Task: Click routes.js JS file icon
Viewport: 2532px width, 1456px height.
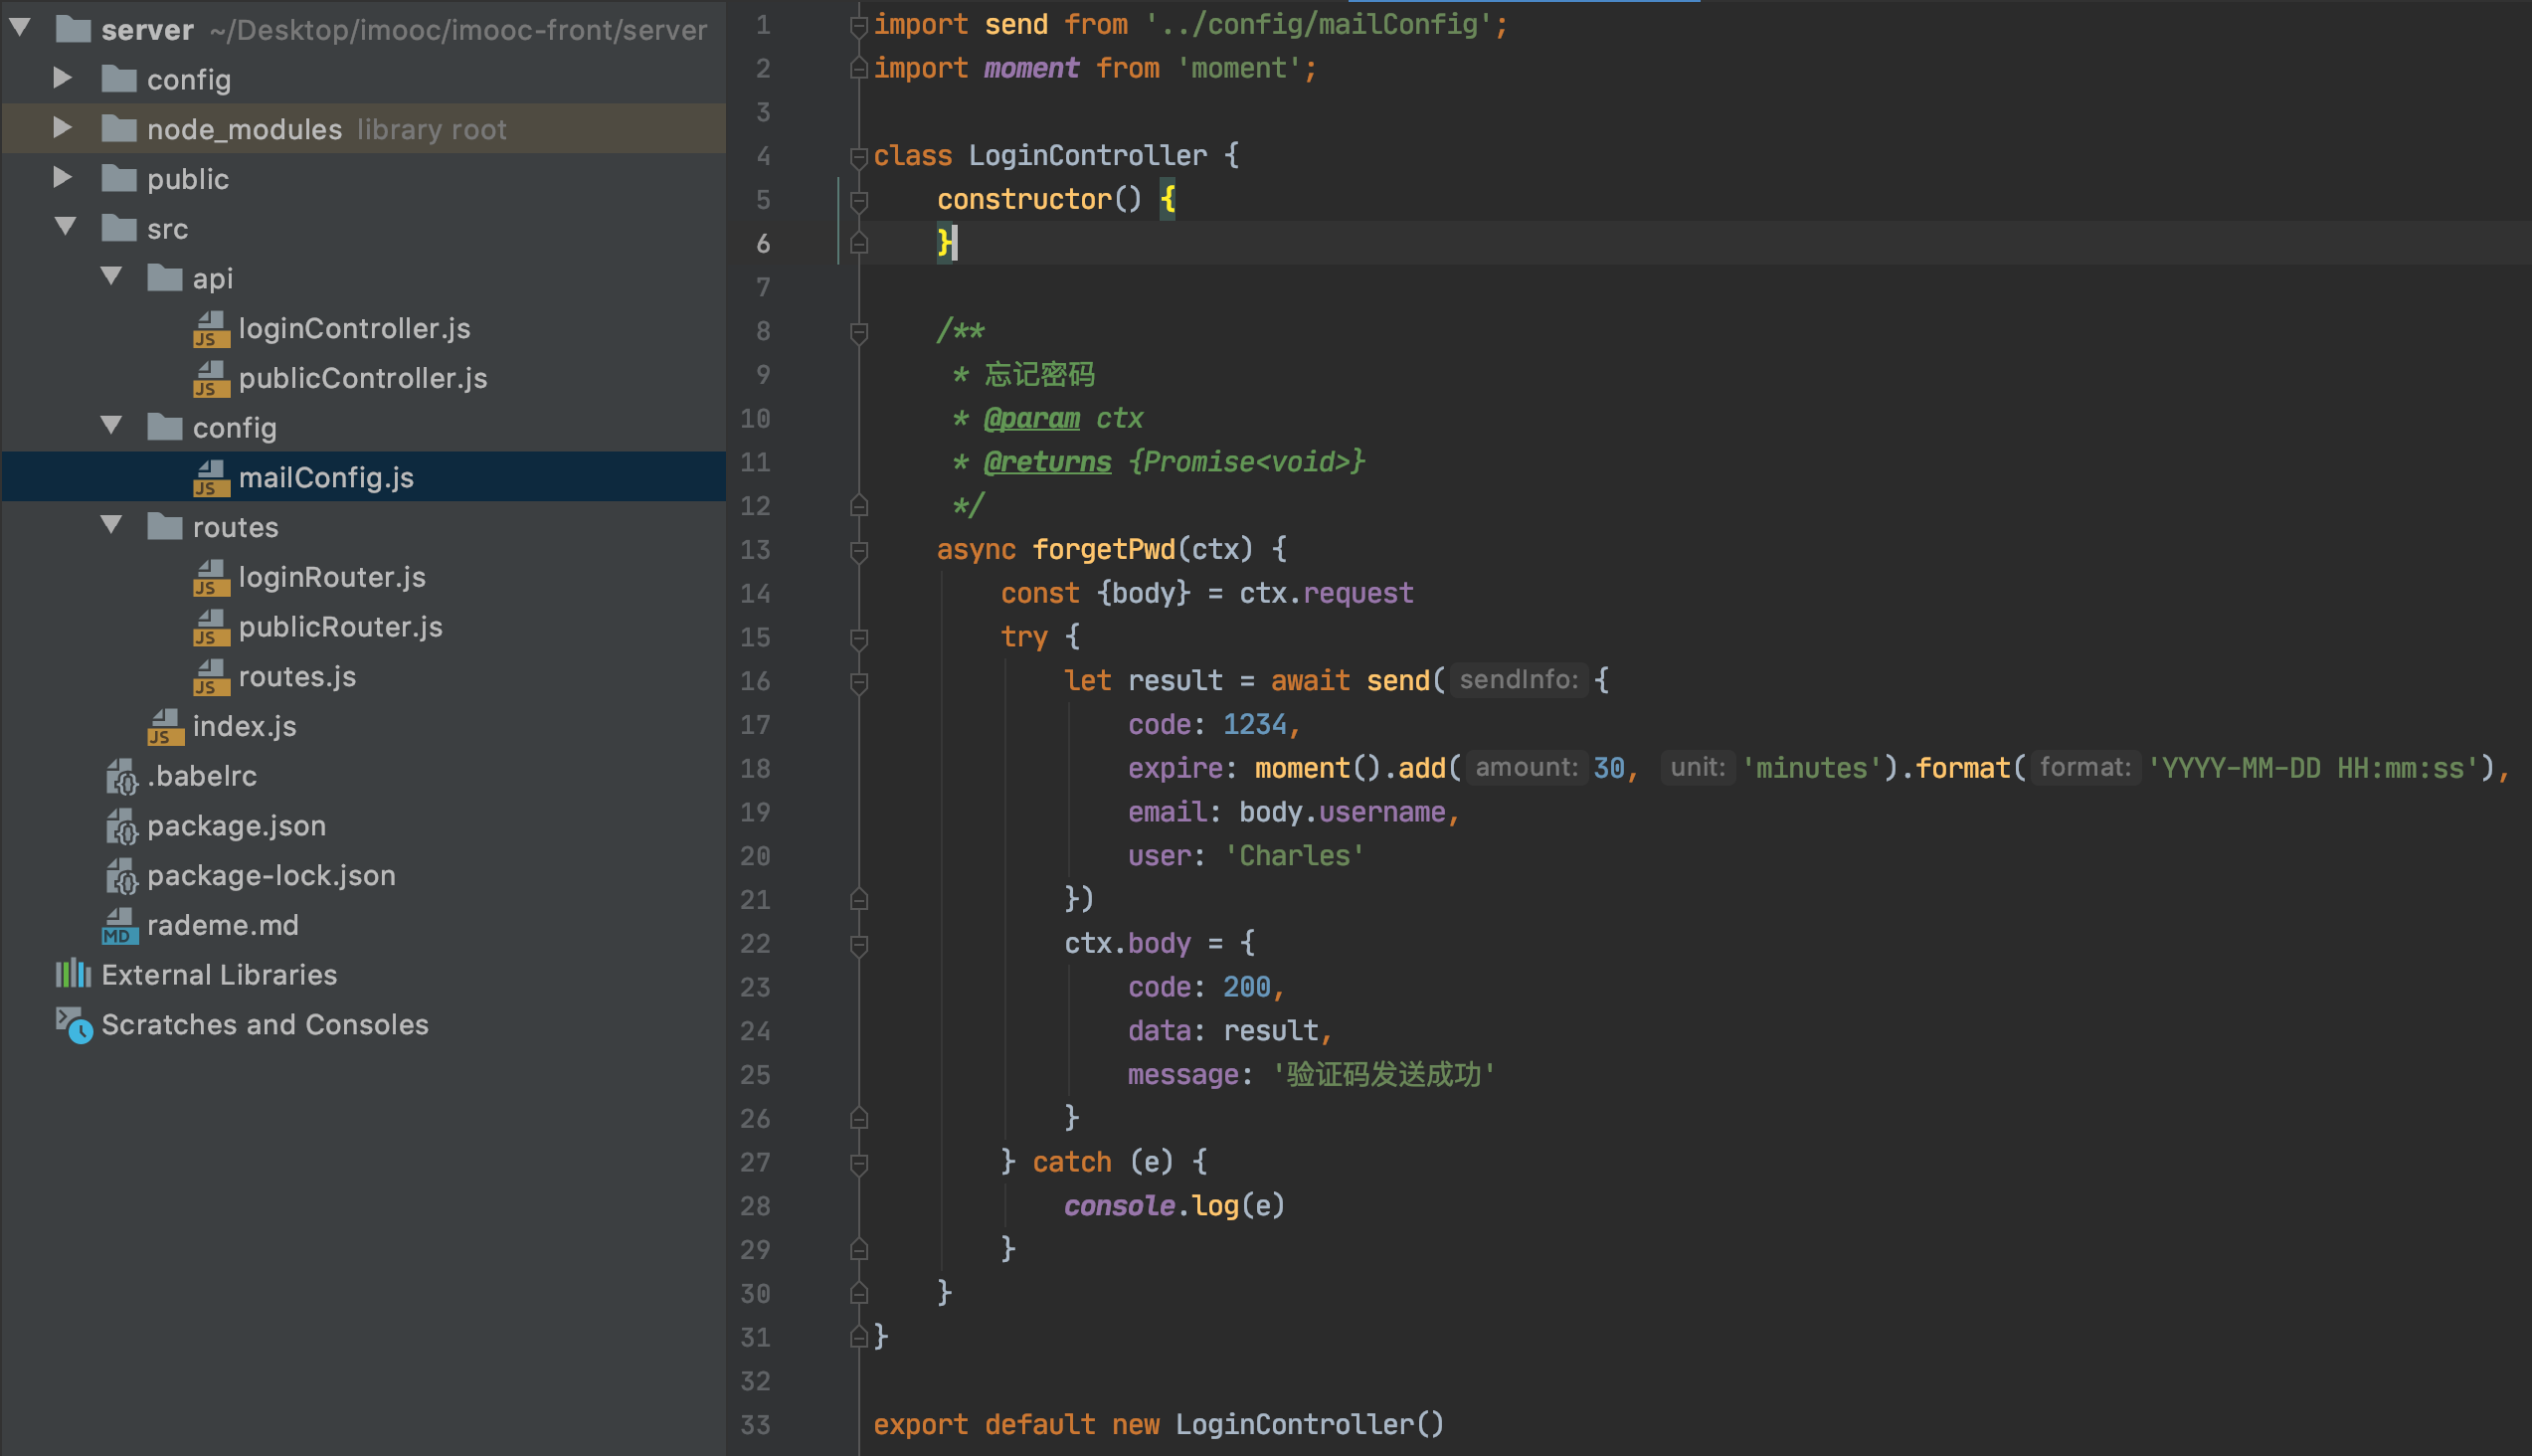Action: [x=211, y=677]
